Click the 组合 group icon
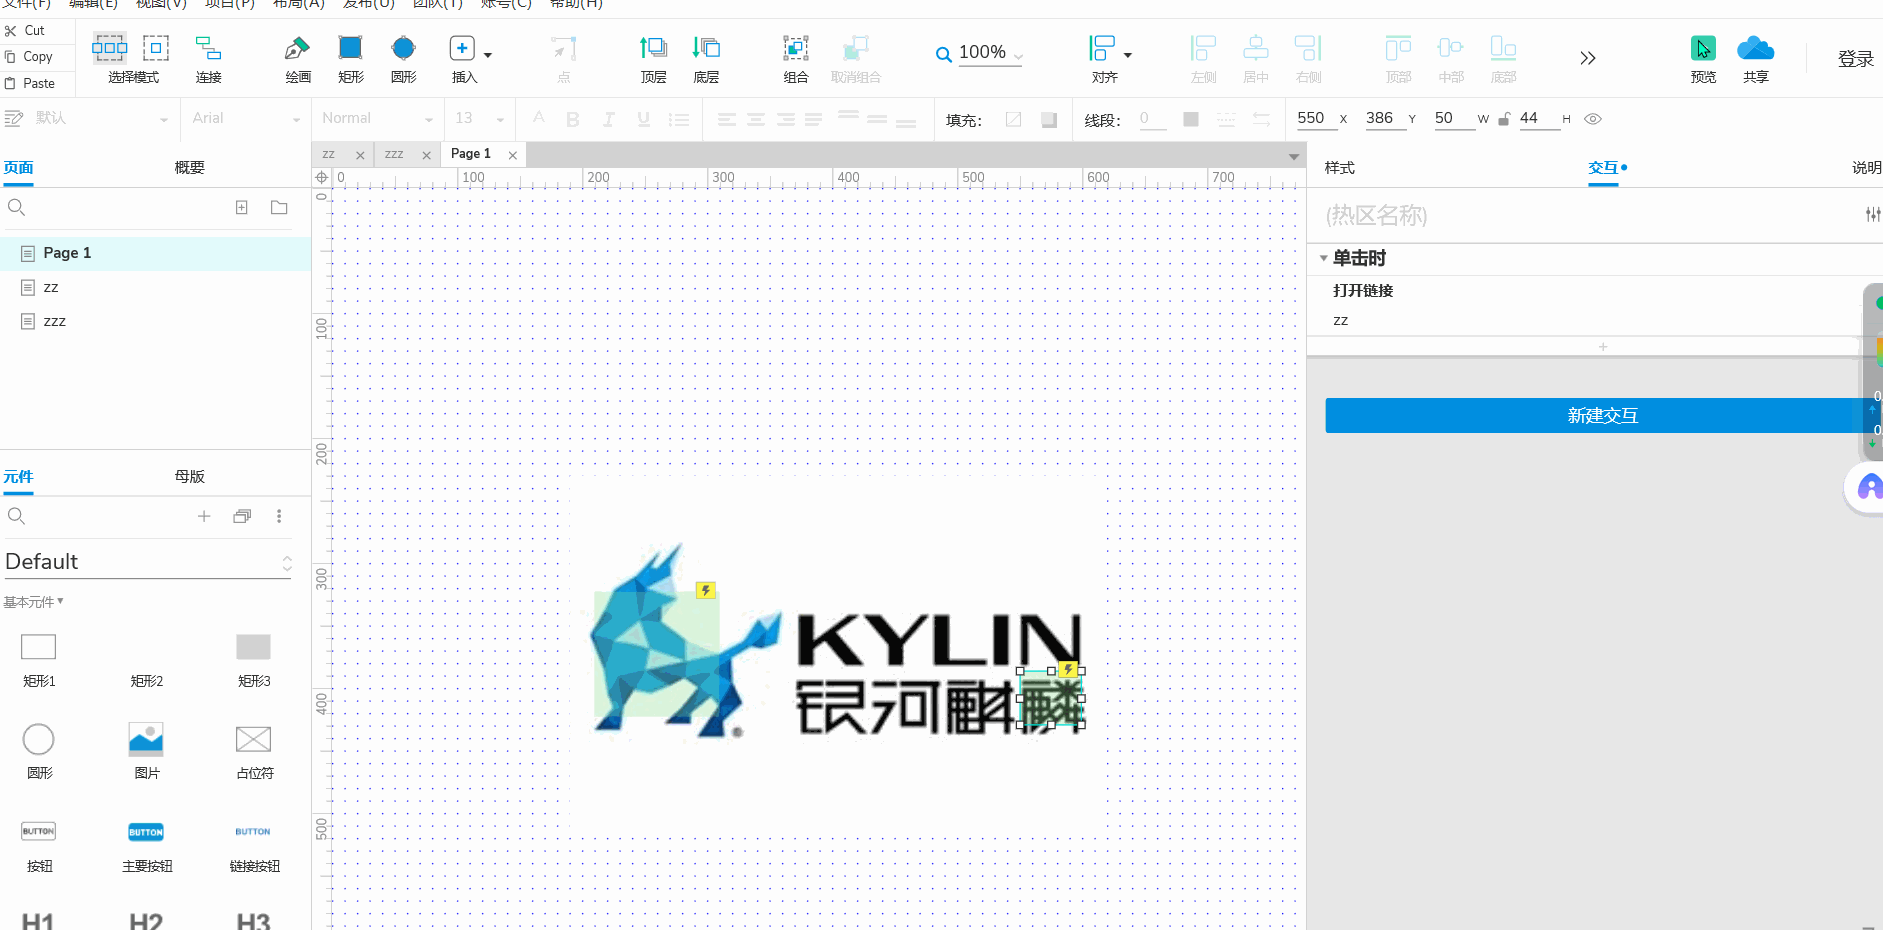The height and width of the screenshot is (930, 1883). tap(795, 47)
